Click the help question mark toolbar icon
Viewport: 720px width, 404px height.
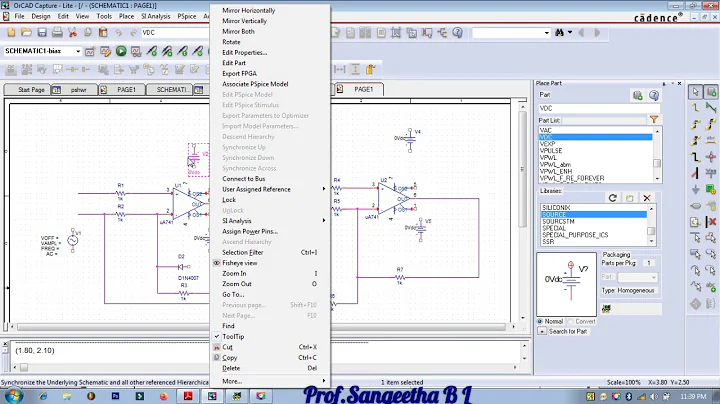(x=457, y=33)
